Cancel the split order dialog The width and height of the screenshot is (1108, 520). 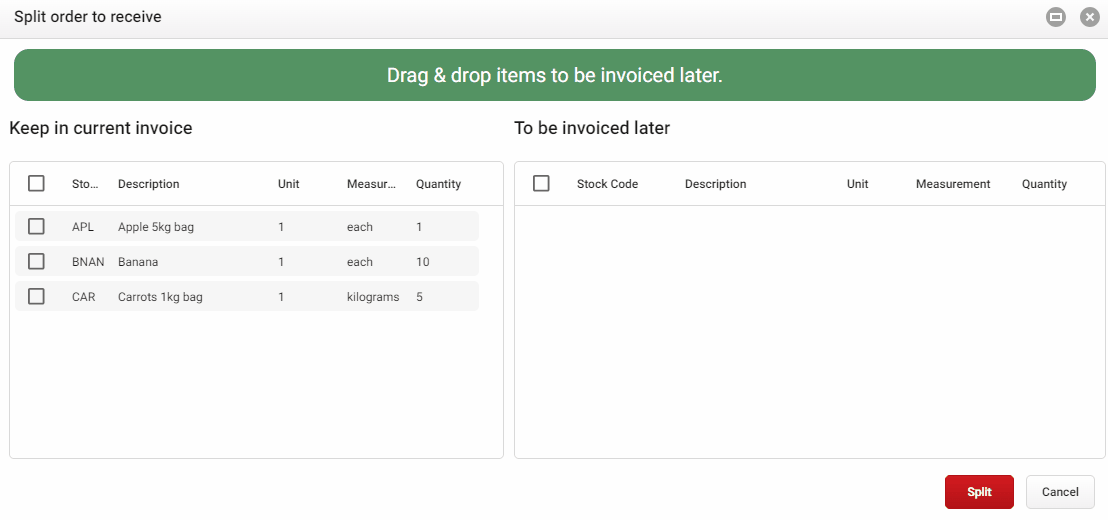tap(1060, 492)
